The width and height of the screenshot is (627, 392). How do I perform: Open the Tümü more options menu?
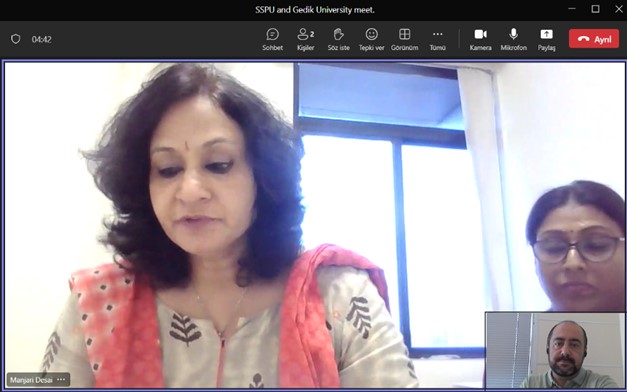(x=437, y=39)
